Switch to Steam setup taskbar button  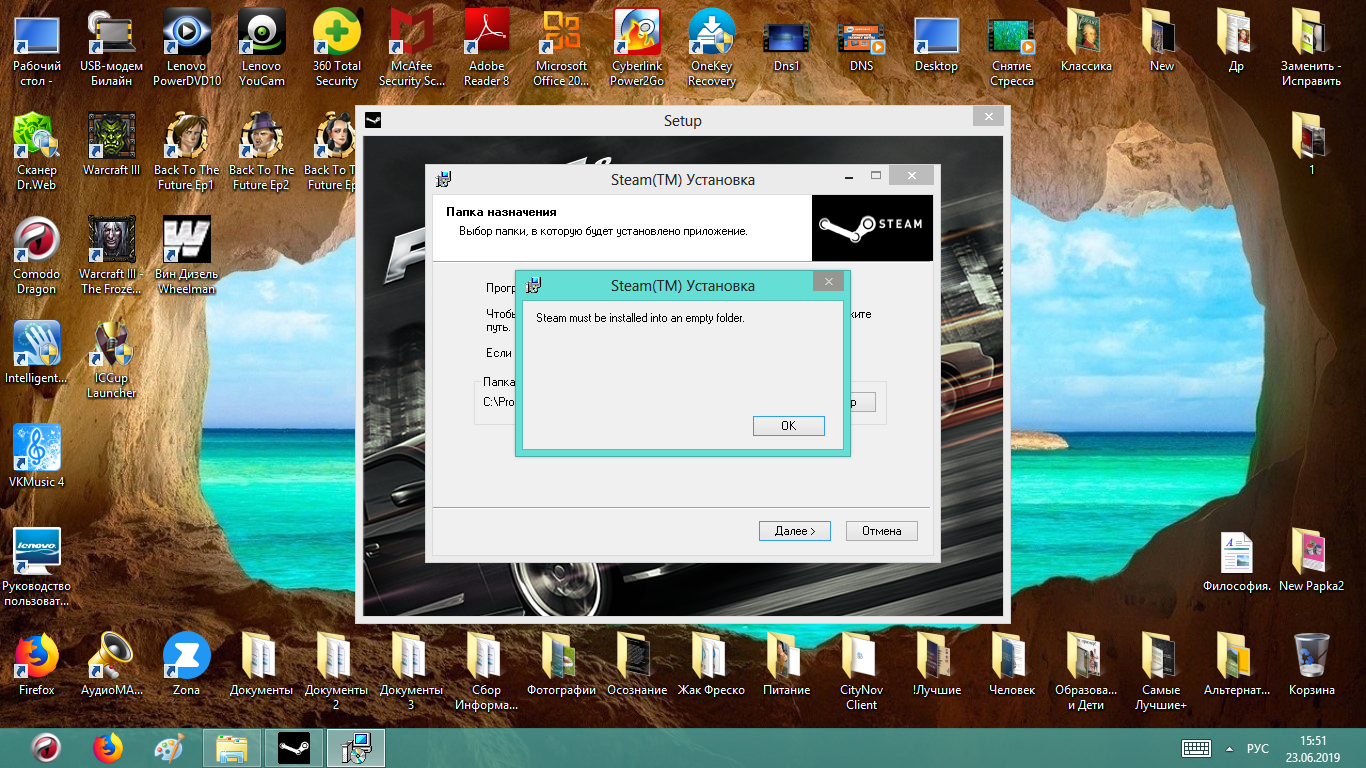(x=294, y=747)
